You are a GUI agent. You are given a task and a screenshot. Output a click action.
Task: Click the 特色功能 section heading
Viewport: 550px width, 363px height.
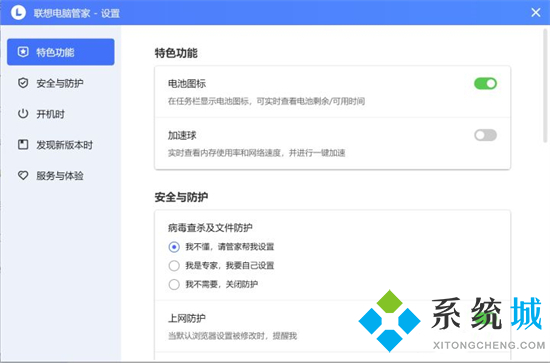click(x=176, y=53)
